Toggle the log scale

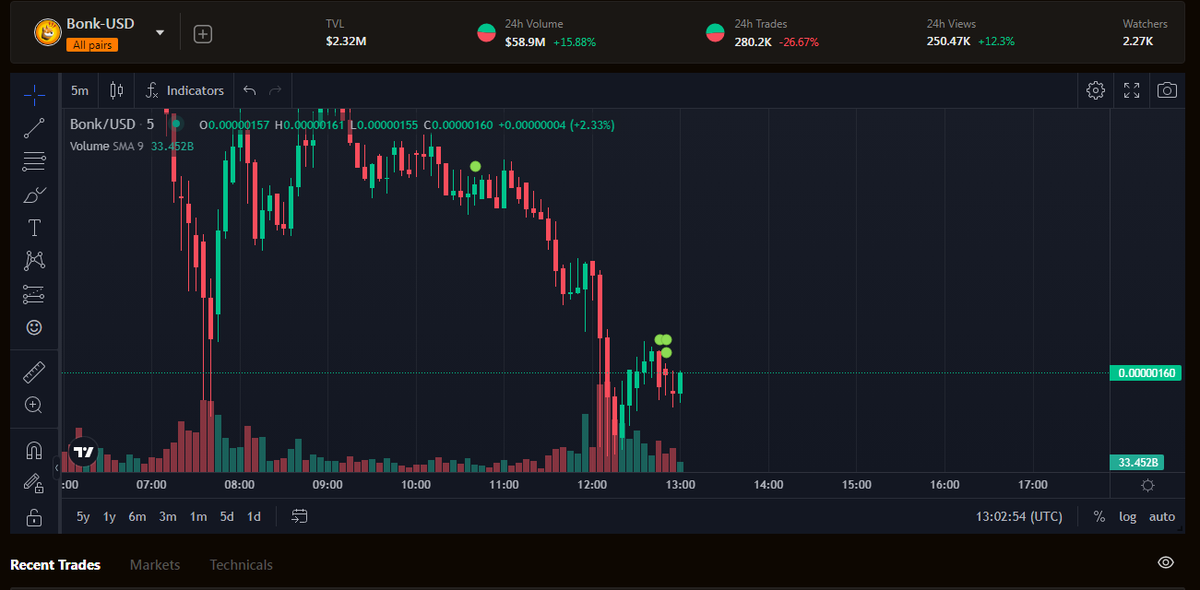1128,517
